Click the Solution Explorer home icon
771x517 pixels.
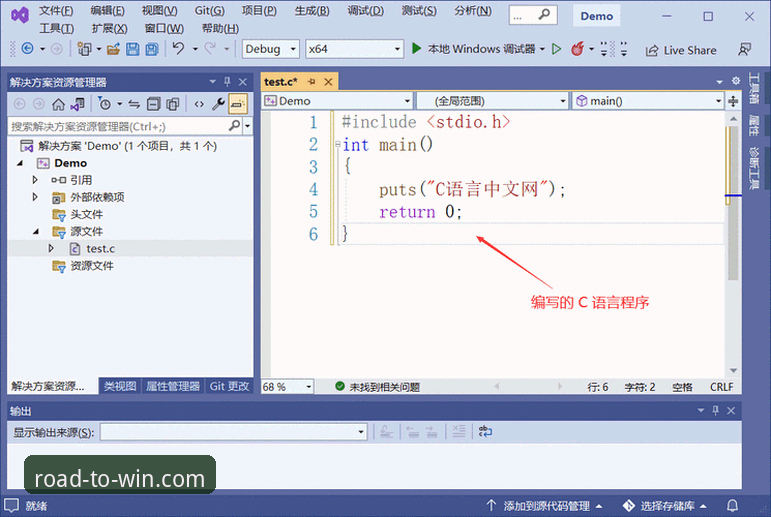(x=59, y=104)
